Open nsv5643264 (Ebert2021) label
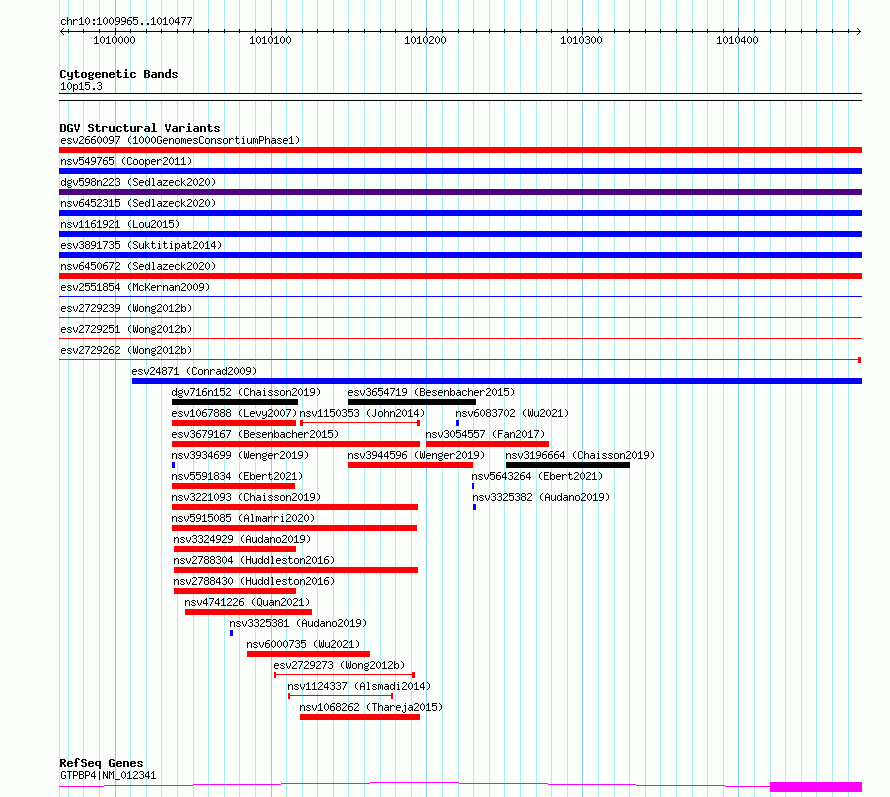Viewport: 890px width, 797px height. coord(537,476)
